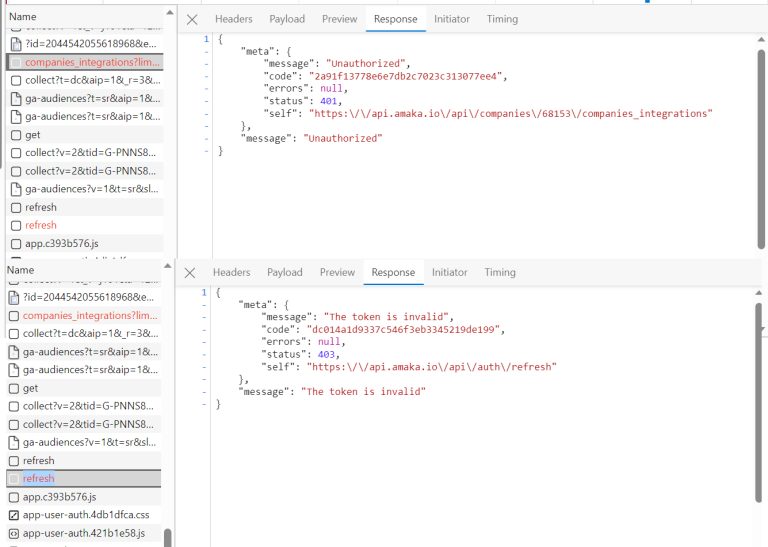
Task: Select the 'get' request name in the top list
Action: (x=32, y=135)
